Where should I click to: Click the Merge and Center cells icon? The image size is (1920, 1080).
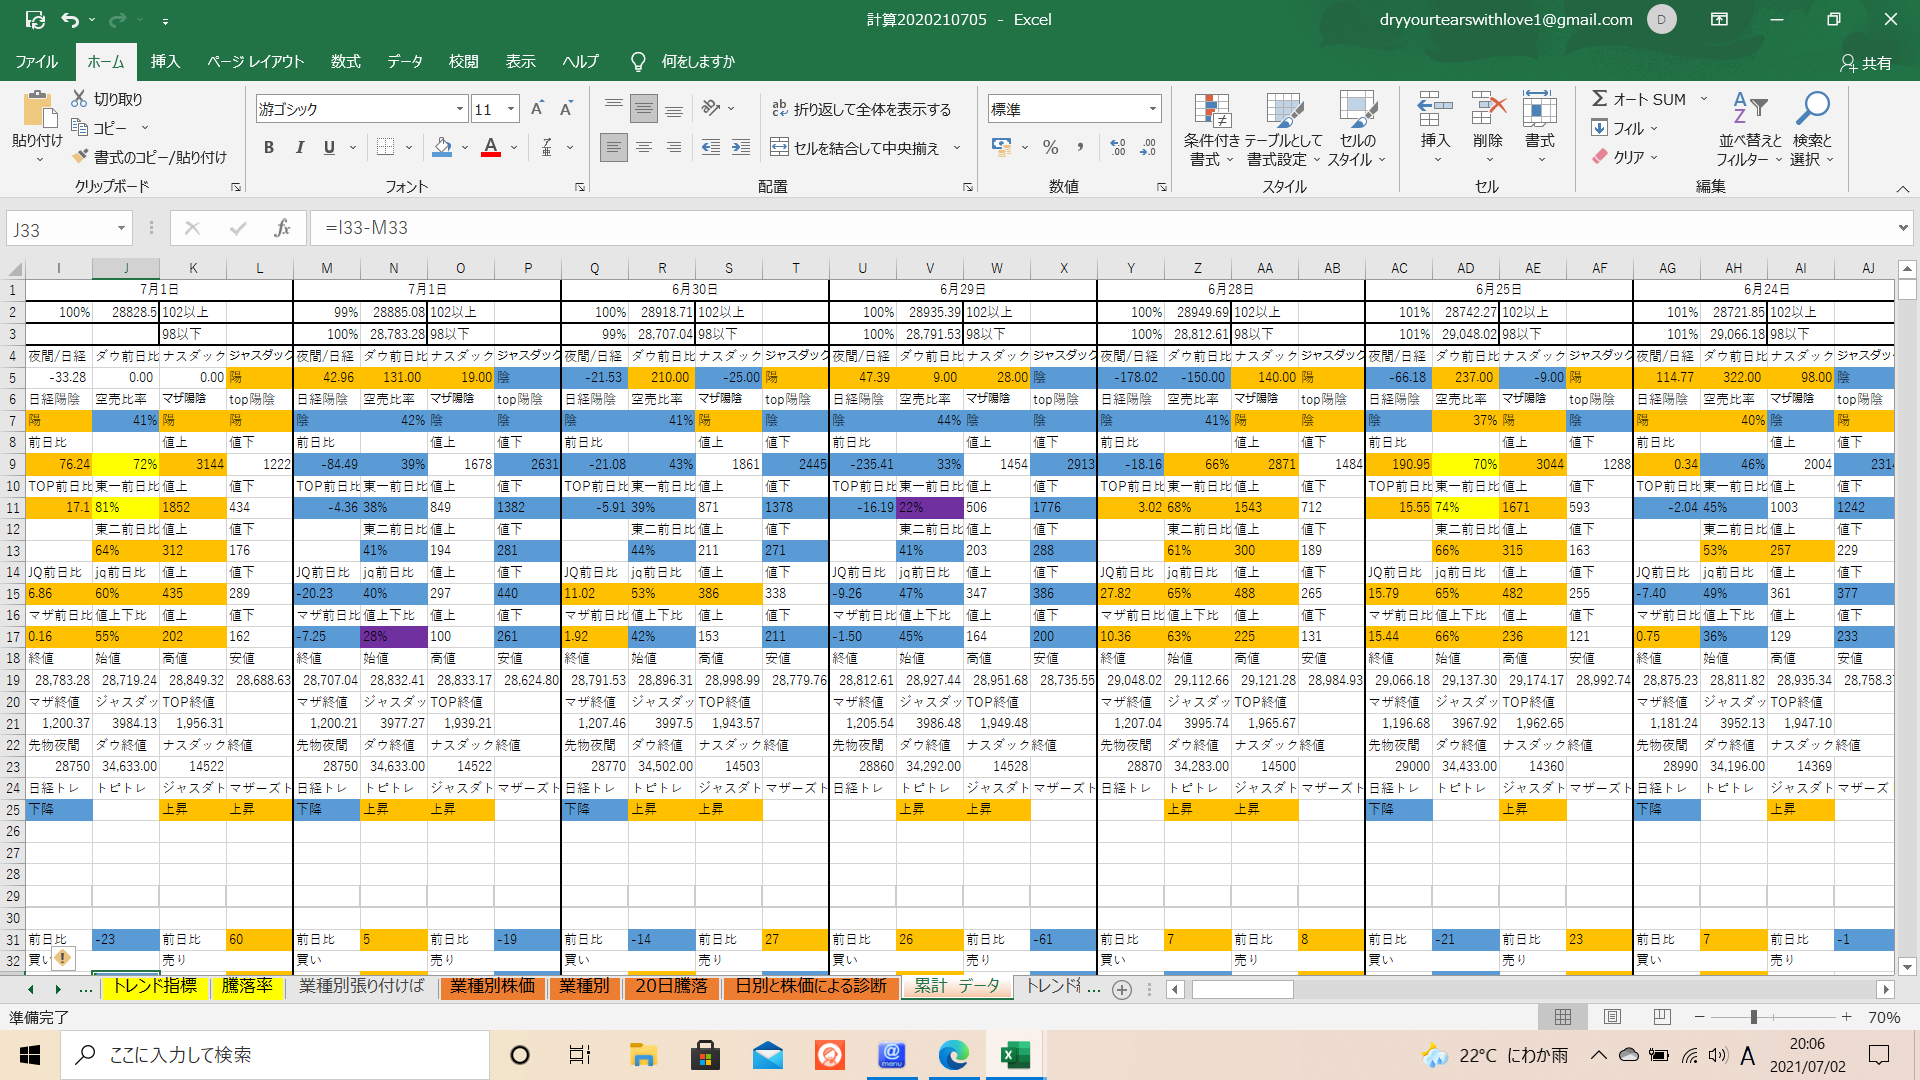point(780,148)
